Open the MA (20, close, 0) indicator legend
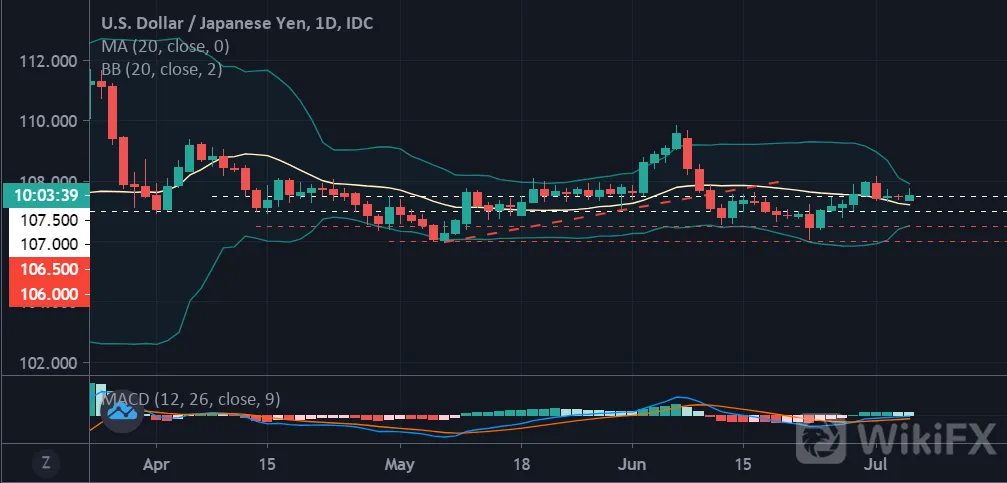The image size is (1007, 483). 165,46
